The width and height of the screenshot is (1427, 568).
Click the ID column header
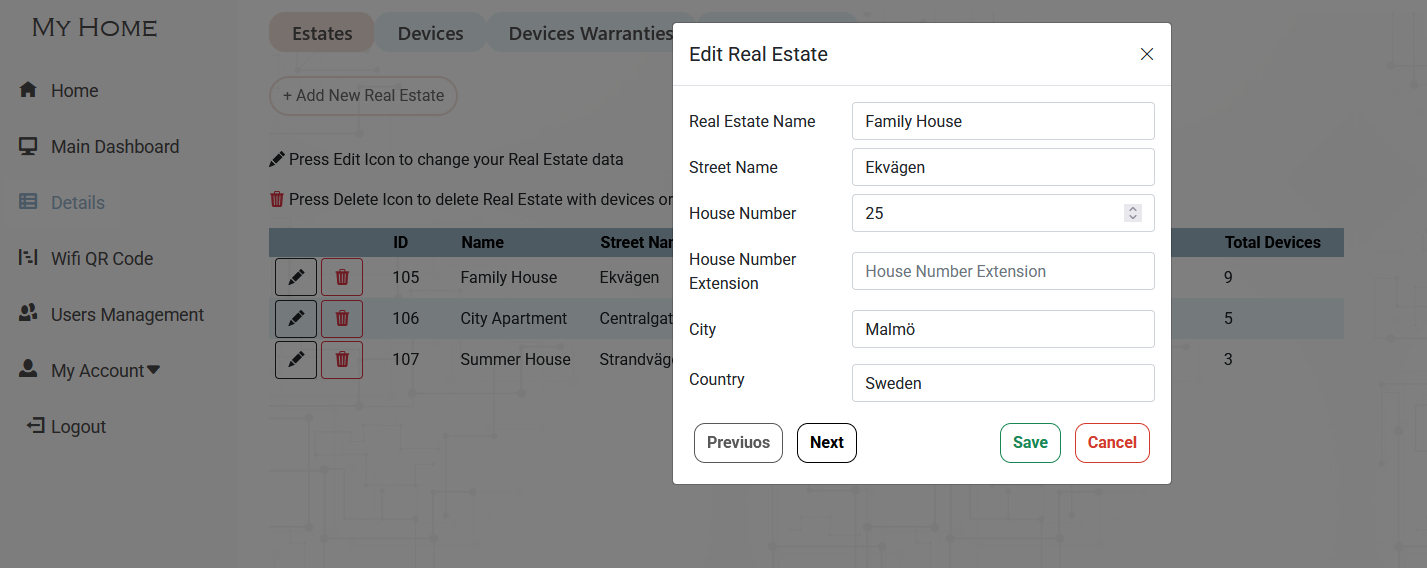tap(400, 242)
